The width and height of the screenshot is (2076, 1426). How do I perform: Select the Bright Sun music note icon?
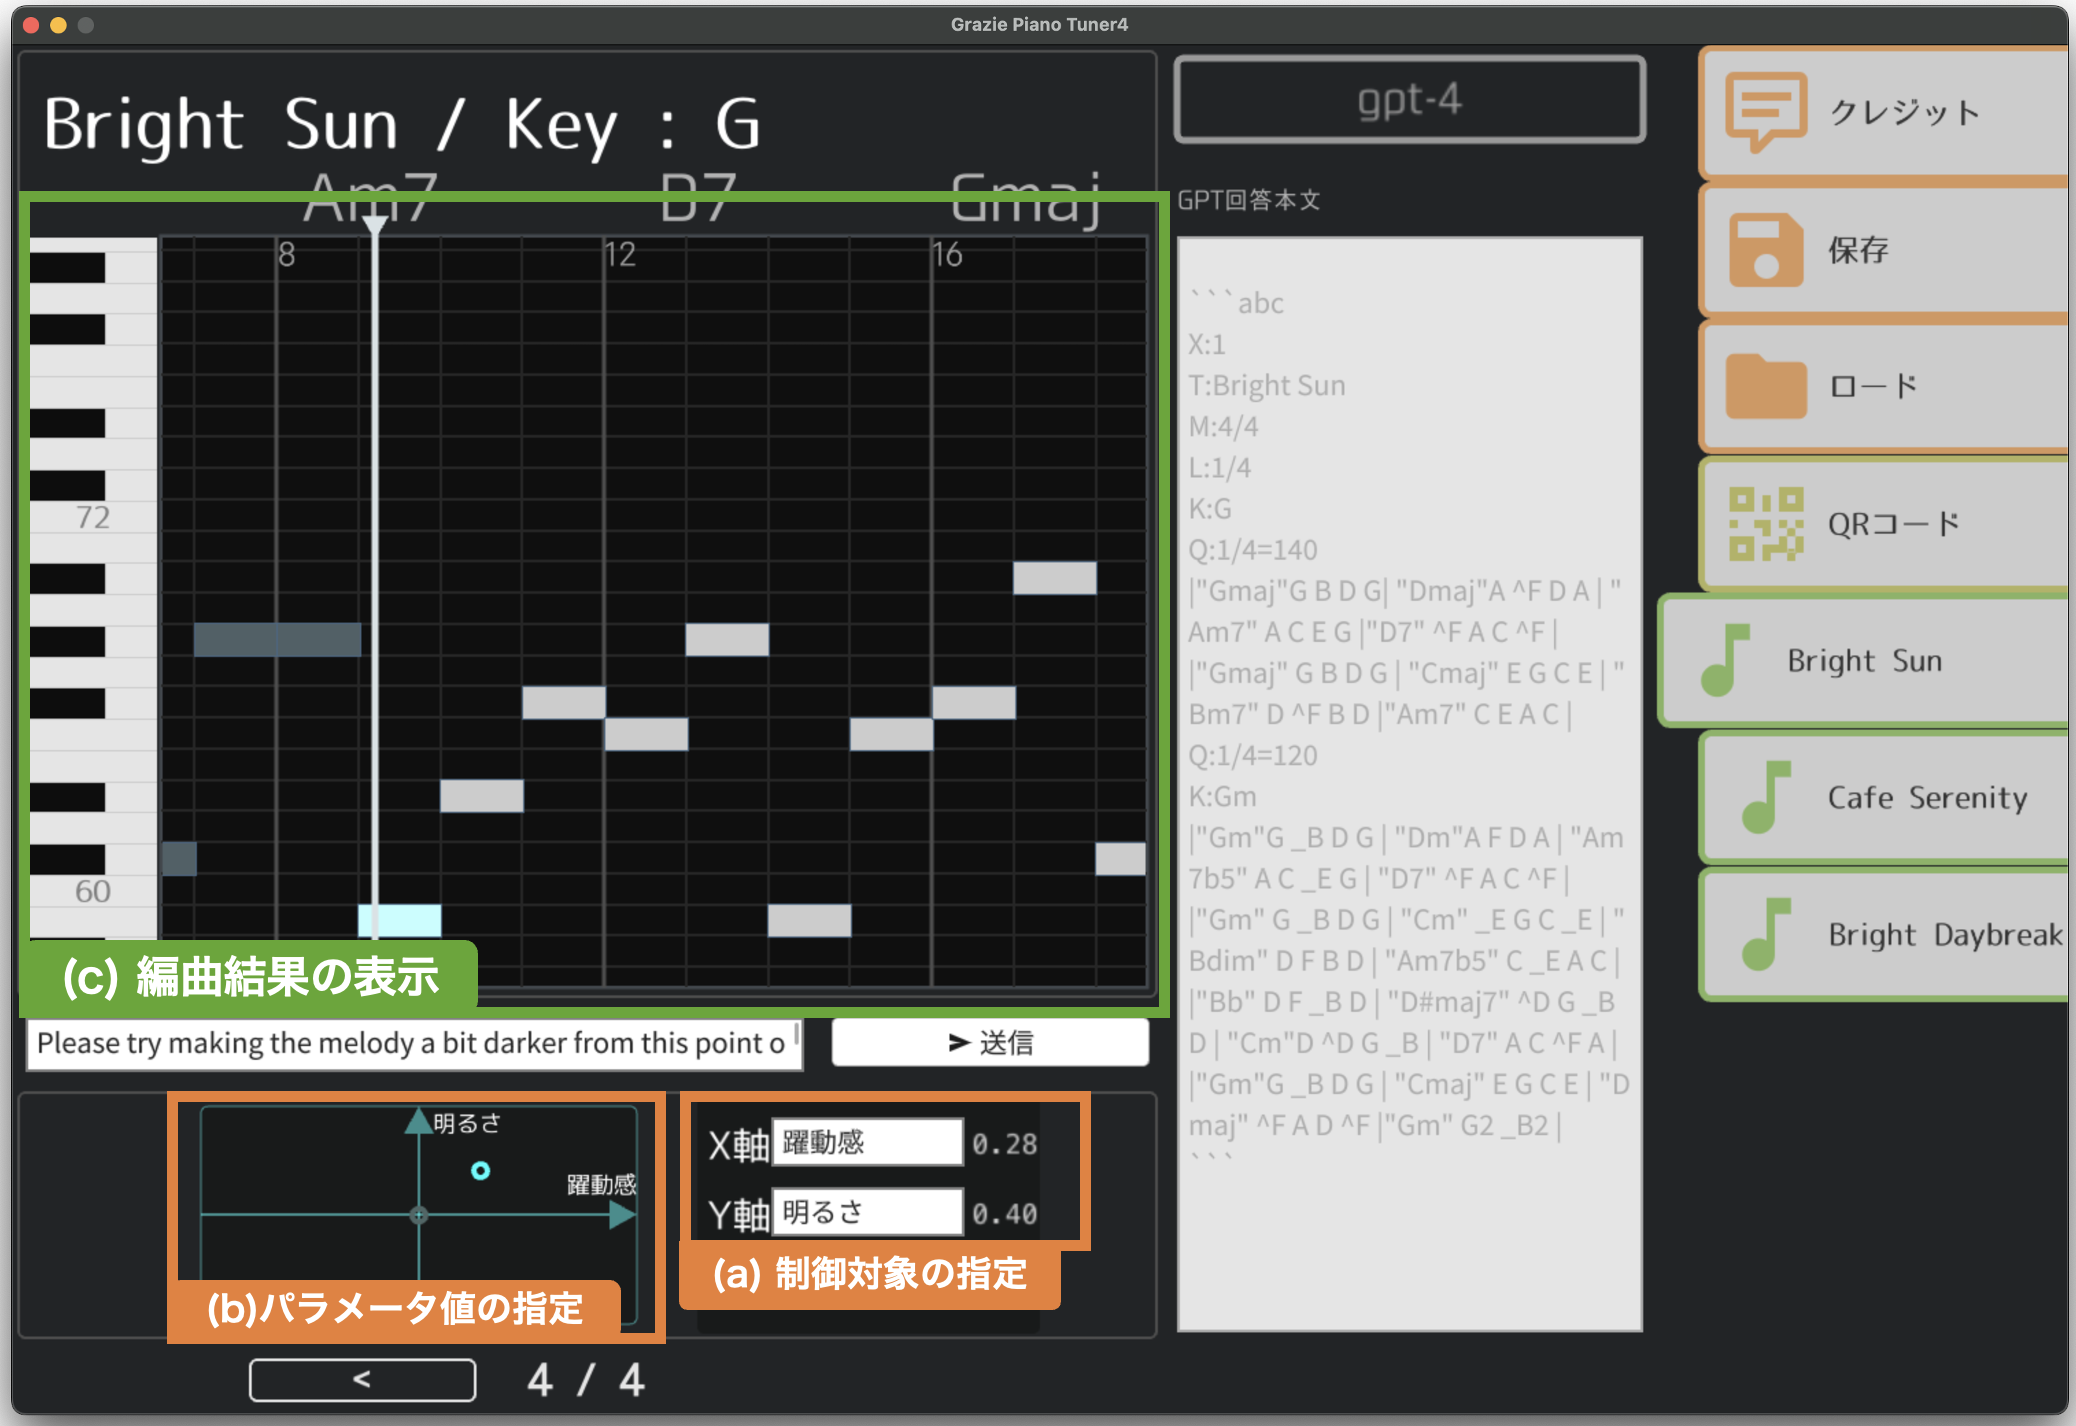click(1725, 660)
